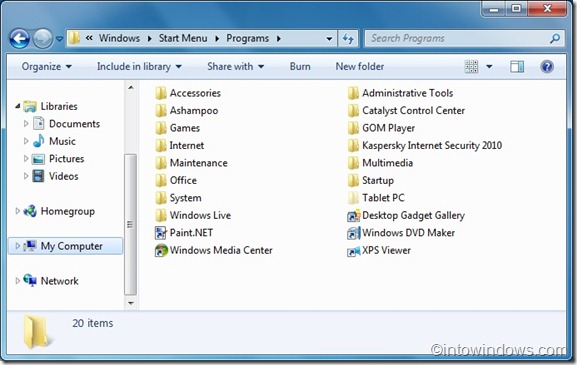Select the Catalyst Control Center folder
The image size is (577, 365).
[406, 110]
